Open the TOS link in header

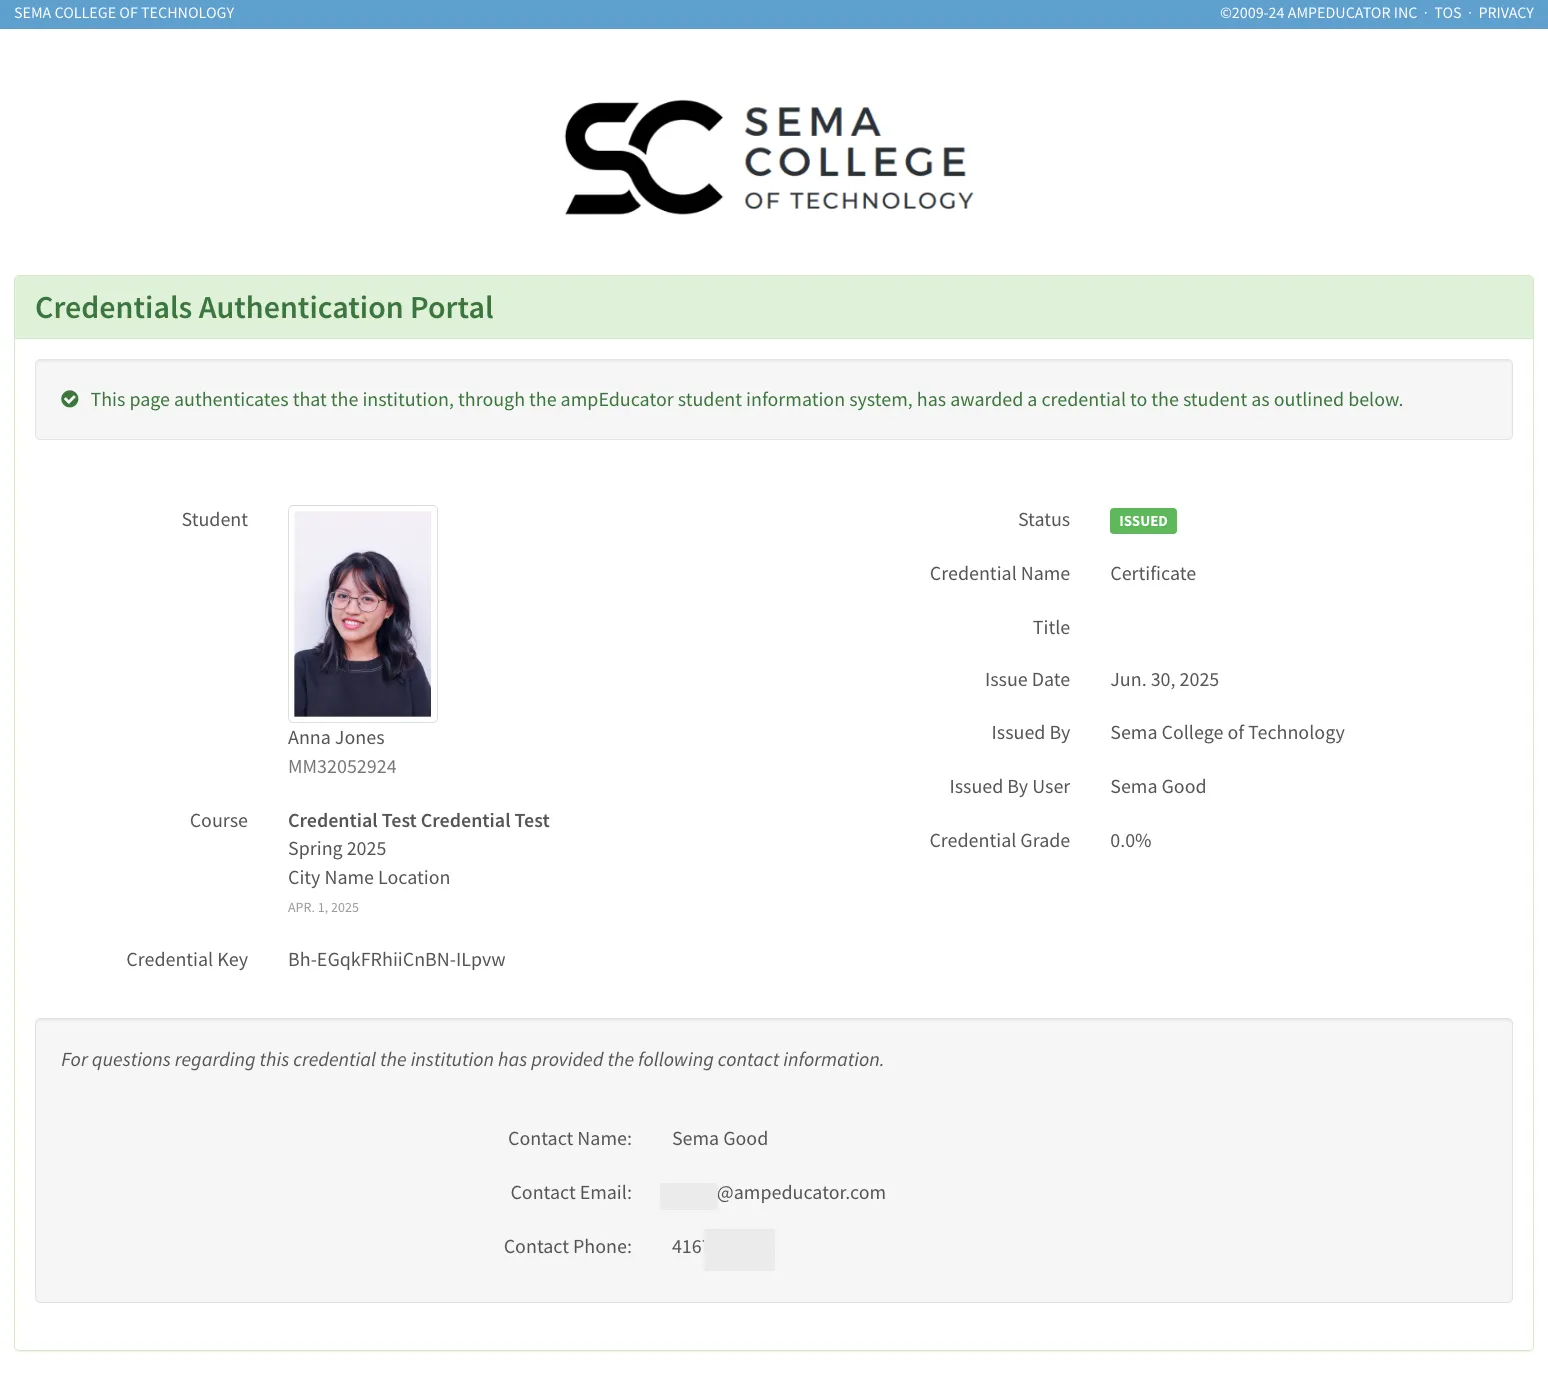coord(1447,13)
